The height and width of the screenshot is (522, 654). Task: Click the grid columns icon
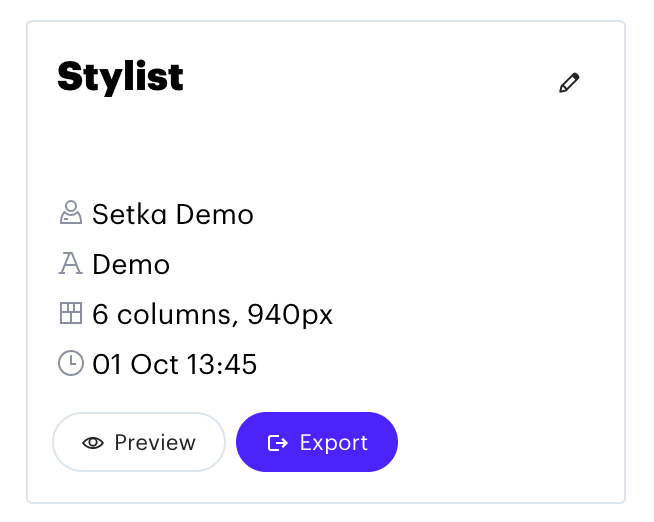click(70, 313)
